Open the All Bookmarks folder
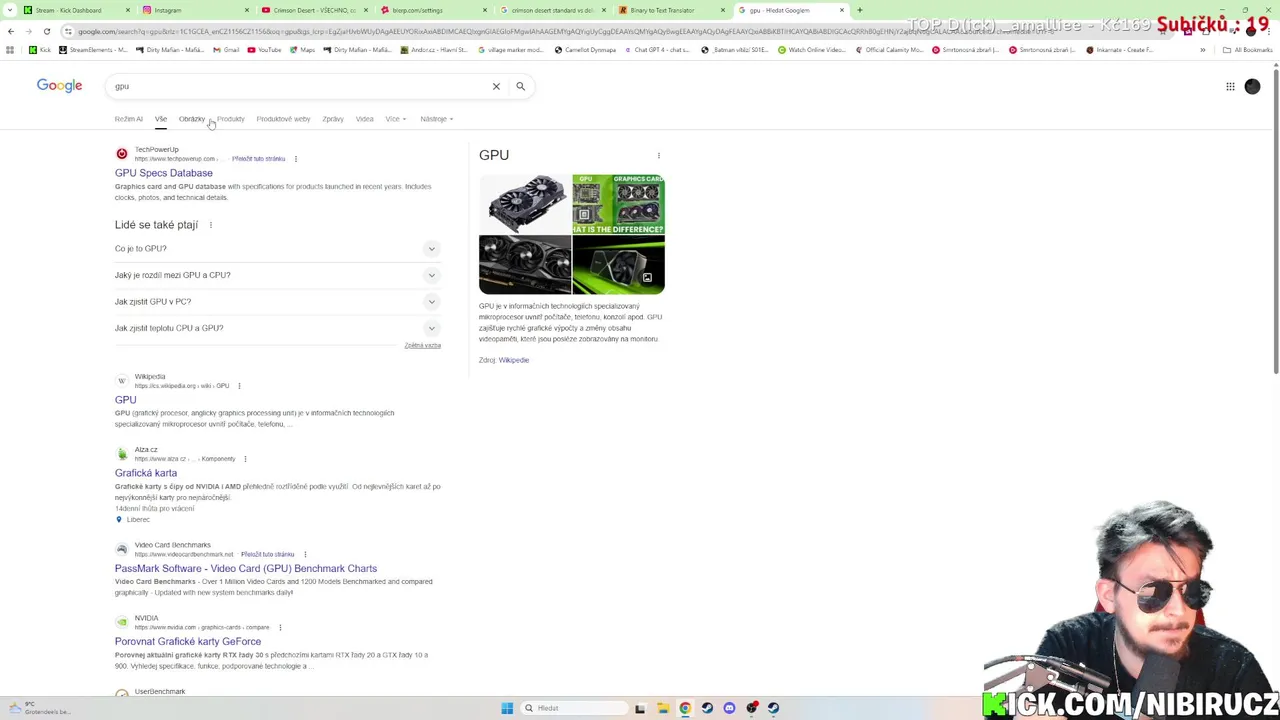This screenshot has height=720, width=1280. tap(1247, 50)
